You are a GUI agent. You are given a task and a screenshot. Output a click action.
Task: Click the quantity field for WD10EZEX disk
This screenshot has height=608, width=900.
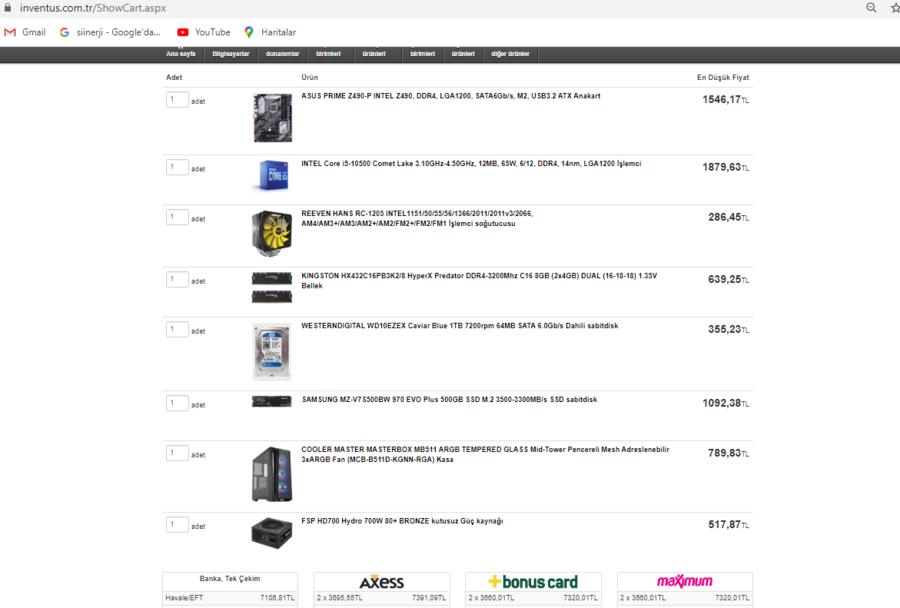click(x=177, y=329)
